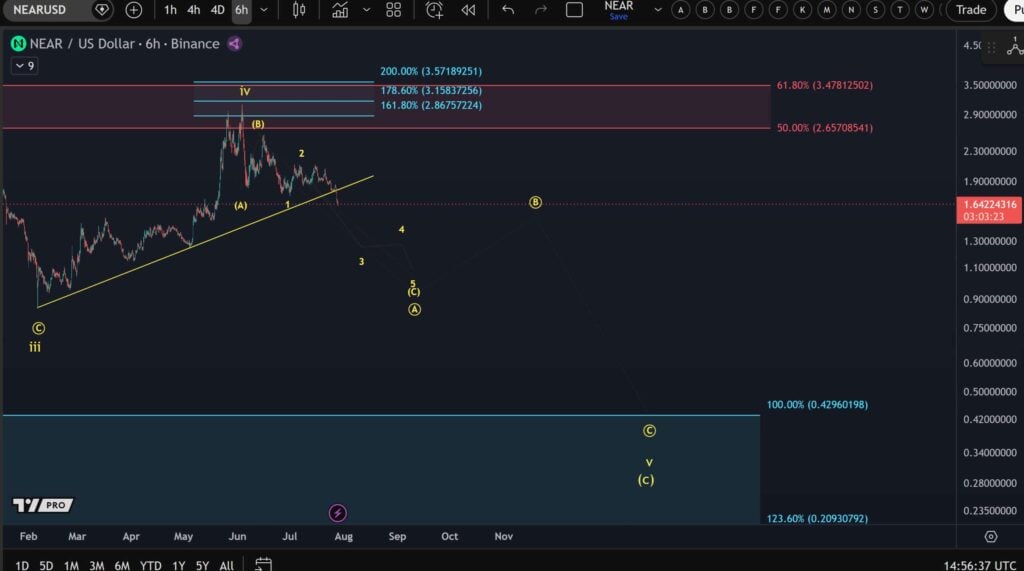Open the NEARUSD symbol search
Image resolution: width=1024 pixels, height=571 pixels.
click(39, 10)
